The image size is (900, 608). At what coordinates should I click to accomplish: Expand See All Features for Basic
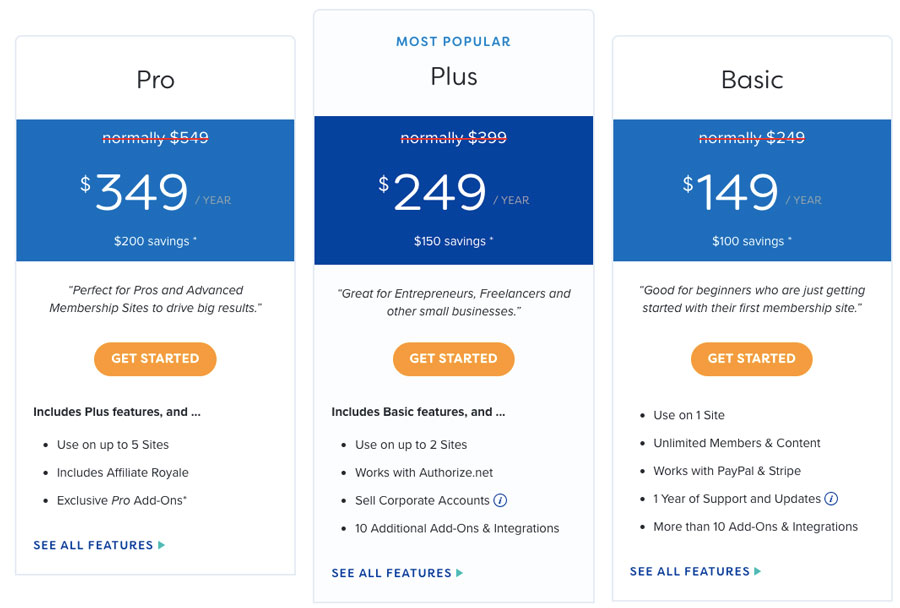point(689,572)
